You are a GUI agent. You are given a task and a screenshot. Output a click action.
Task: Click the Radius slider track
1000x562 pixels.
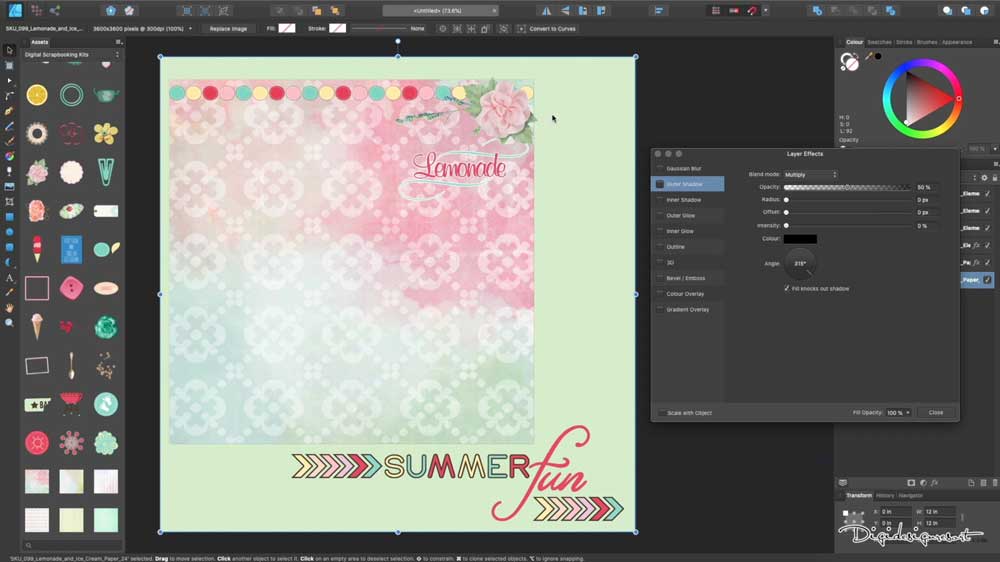click(848, 200)
